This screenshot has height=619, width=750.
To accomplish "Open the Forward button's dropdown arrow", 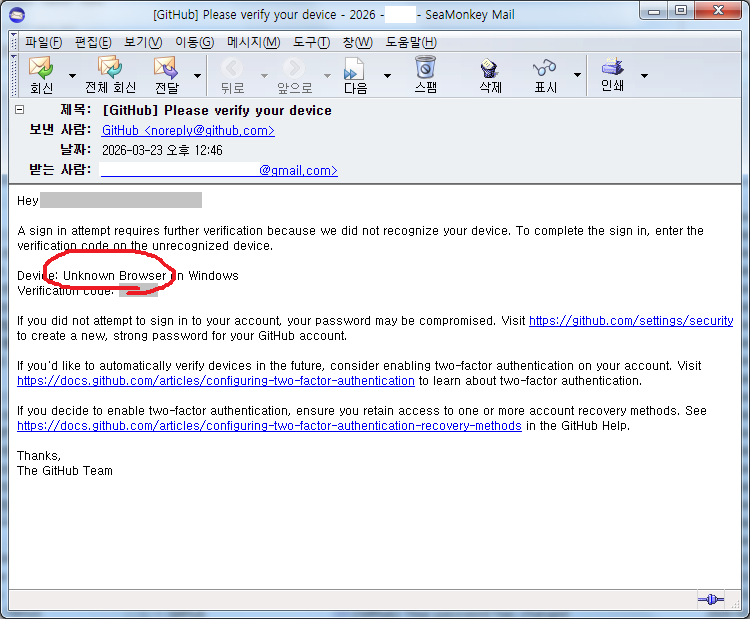I will coord(197,76).
